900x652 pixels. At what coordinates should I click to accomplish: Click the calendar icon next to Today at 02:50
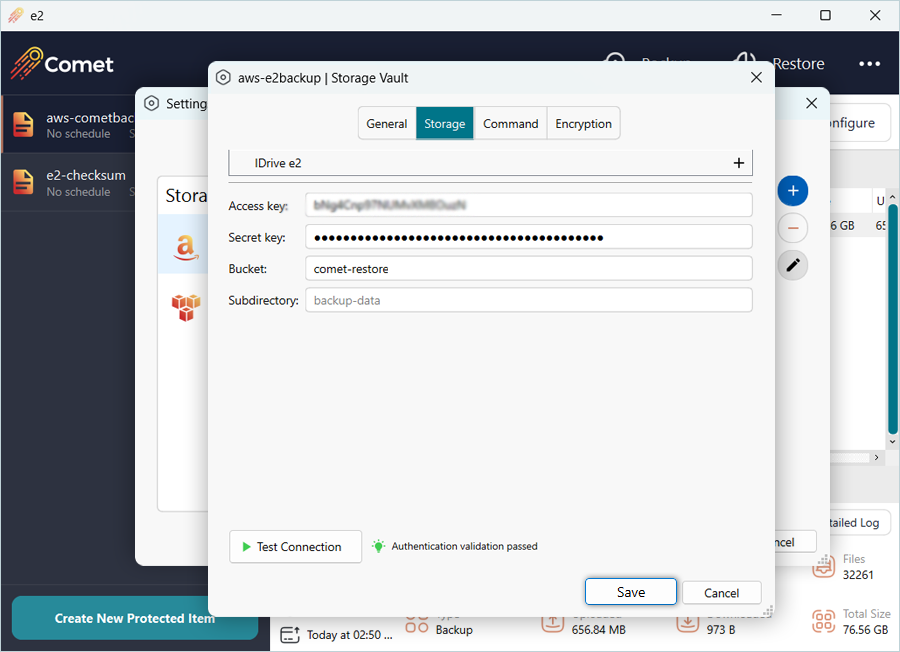pos(290,635)
